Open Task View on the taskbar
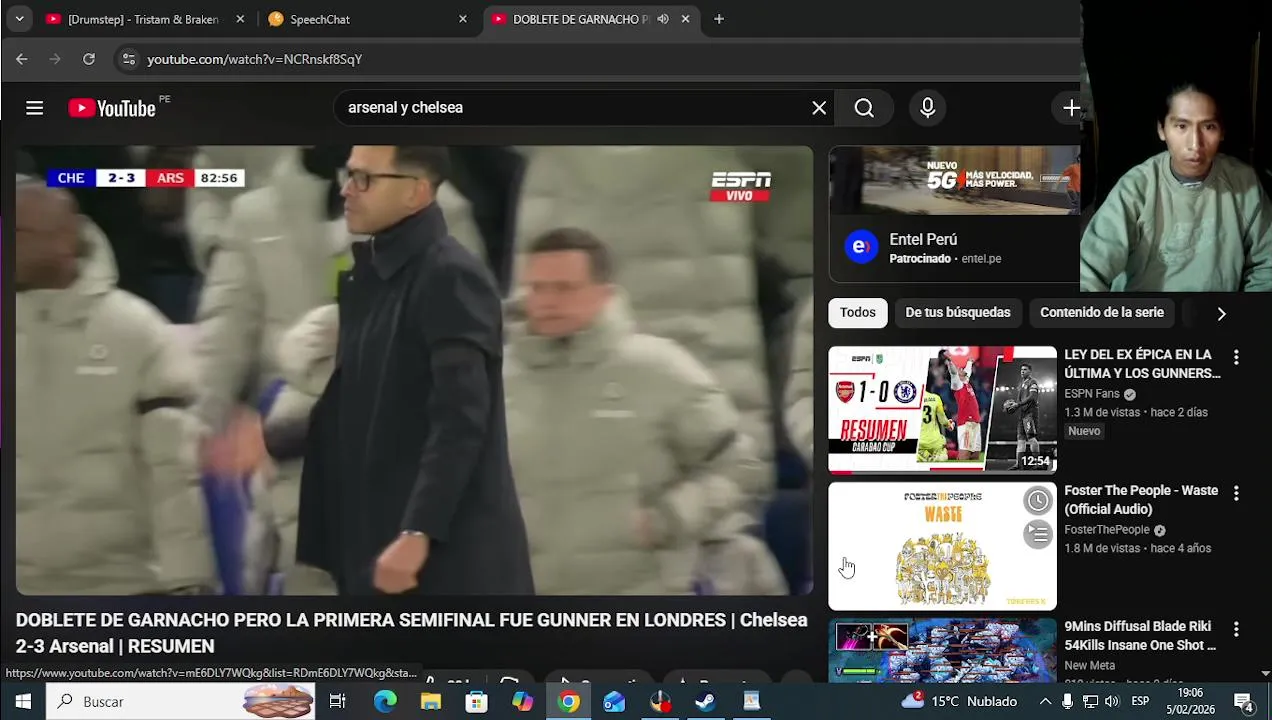This screenshot has height=720, width=1272. 338,702
